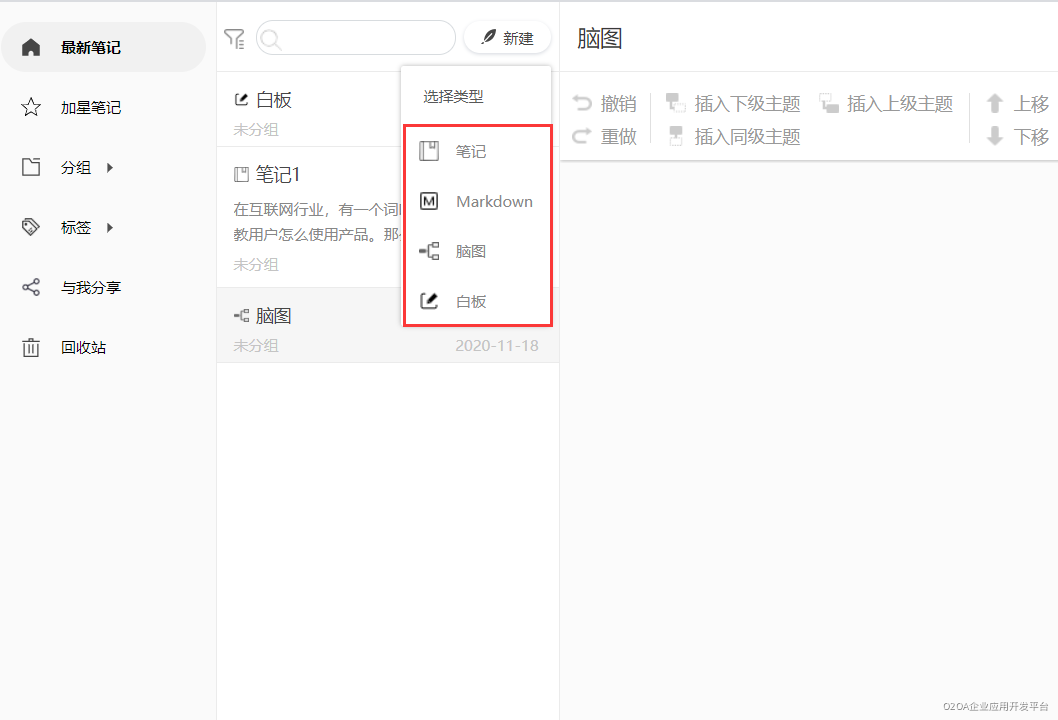Click 插入同级主题 text in toolbar
This screenshot has height=720, width=1058.
pos(748,136)
